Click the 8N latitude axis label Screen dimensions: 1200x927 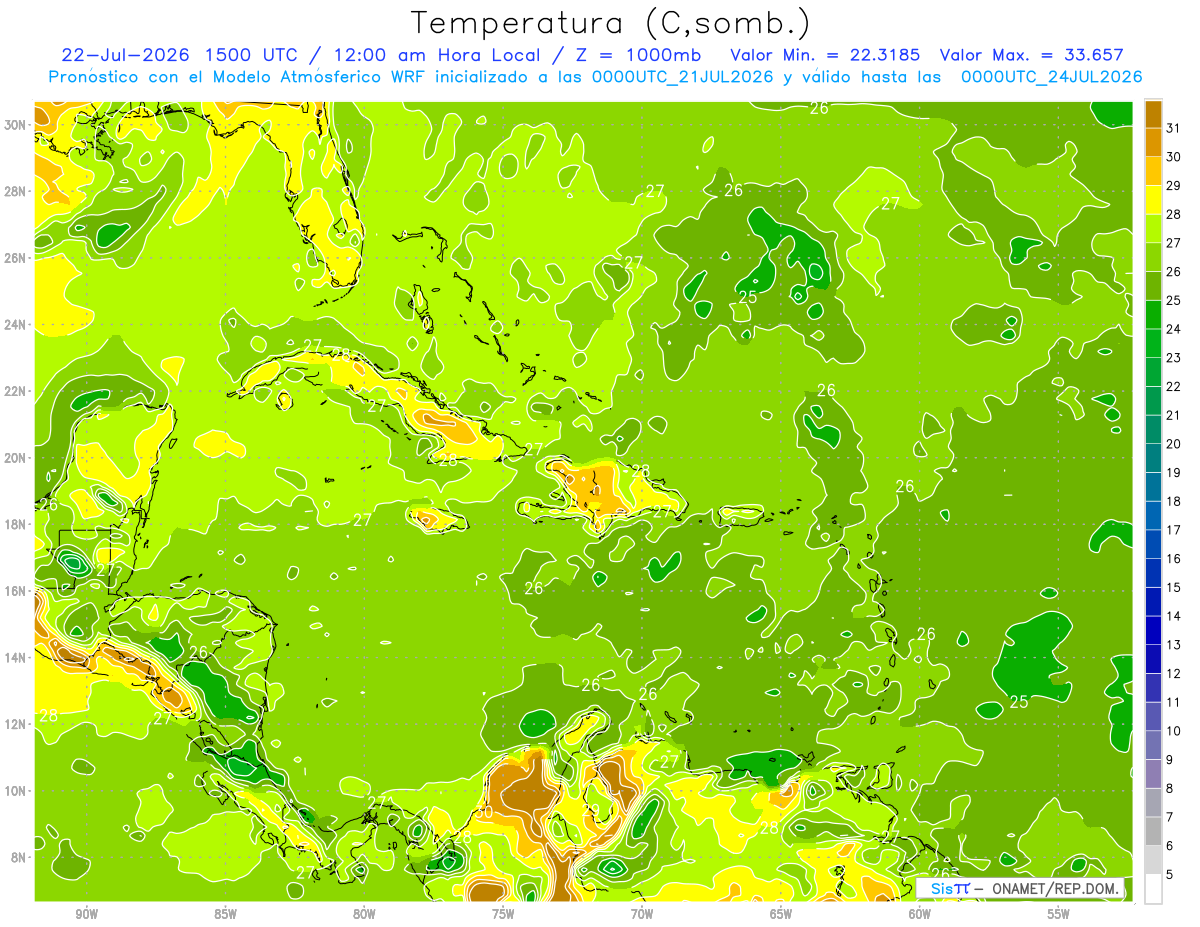pos(19,857)
